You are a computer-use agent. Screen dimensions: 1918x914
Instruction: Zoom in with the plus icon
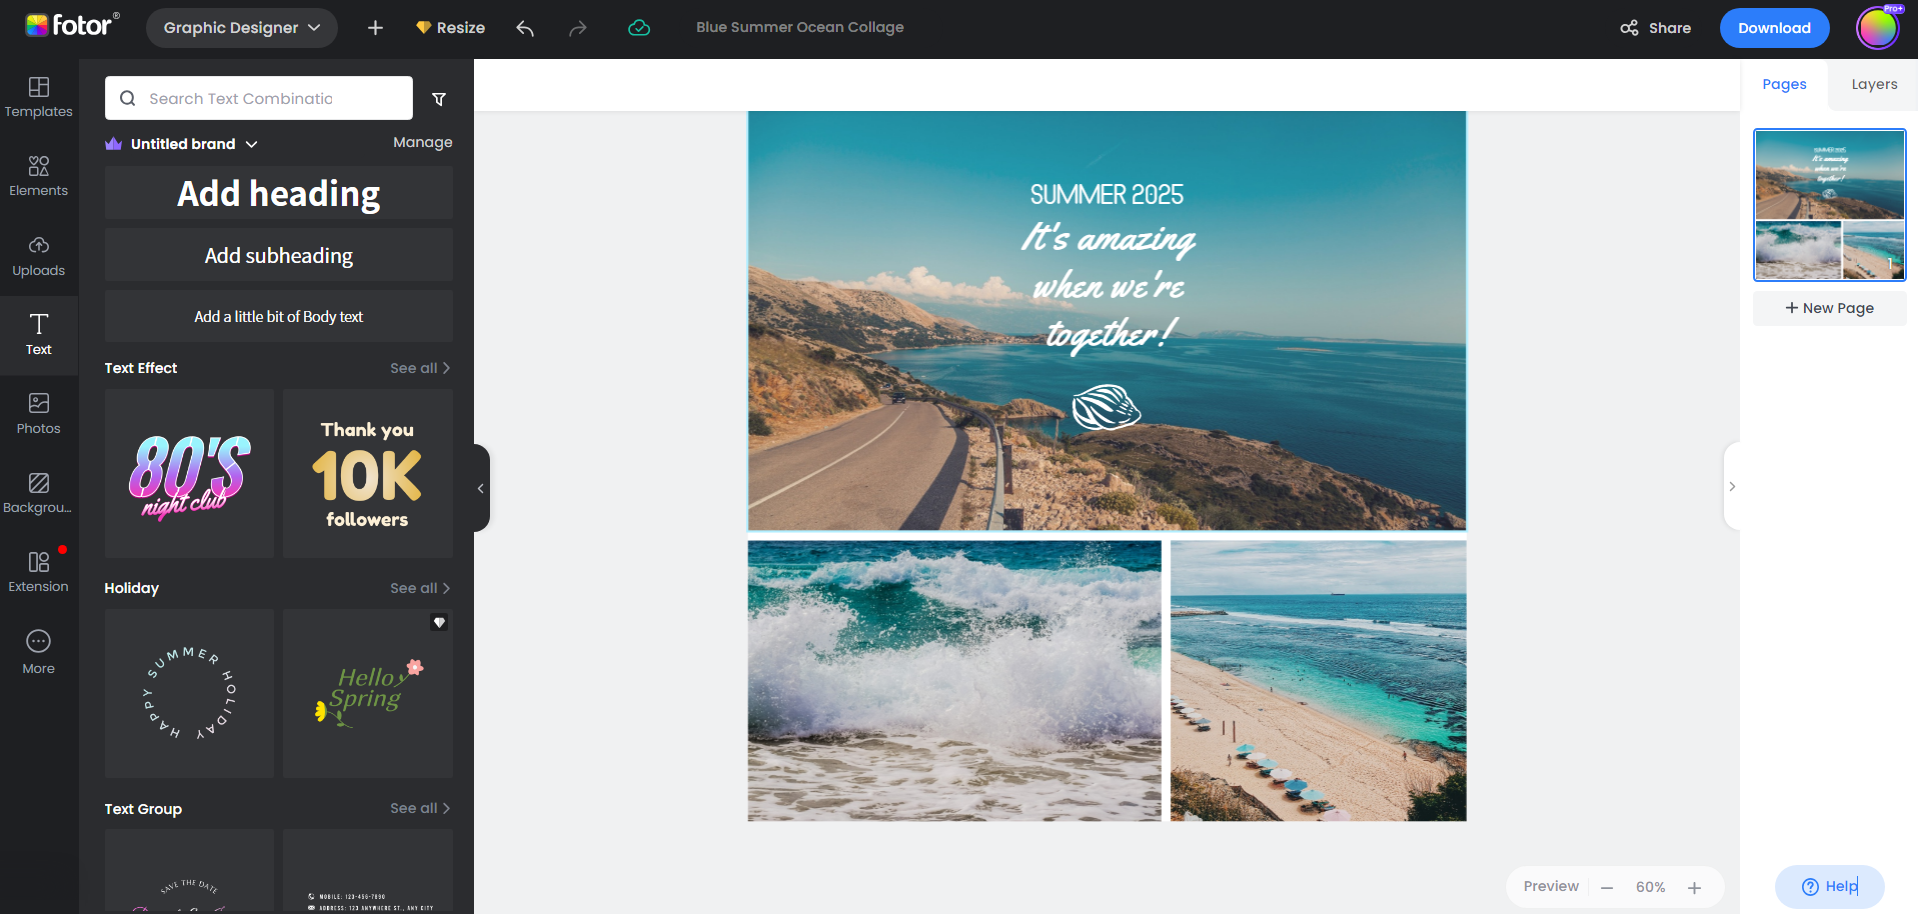click(1694, 888)
